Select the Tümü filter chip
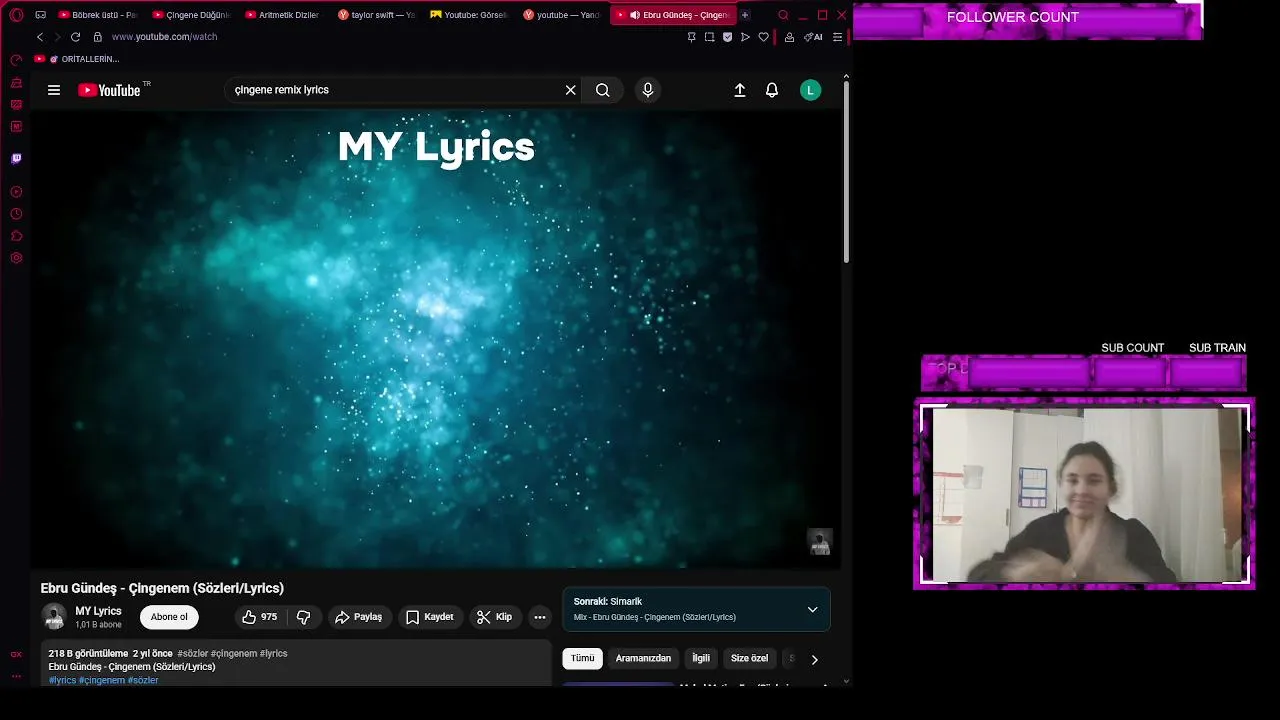The image size is (1280, 720). click(x=582, y=658)
